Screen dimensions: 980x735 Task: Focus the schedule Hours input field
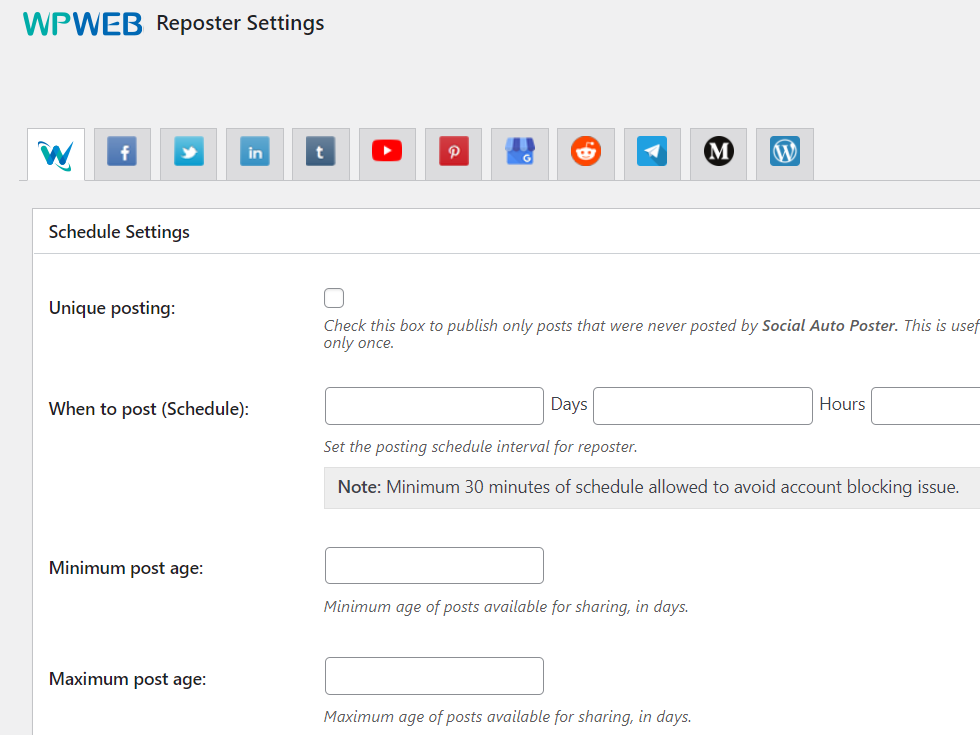pyautogui.click(x=703, y=406)
